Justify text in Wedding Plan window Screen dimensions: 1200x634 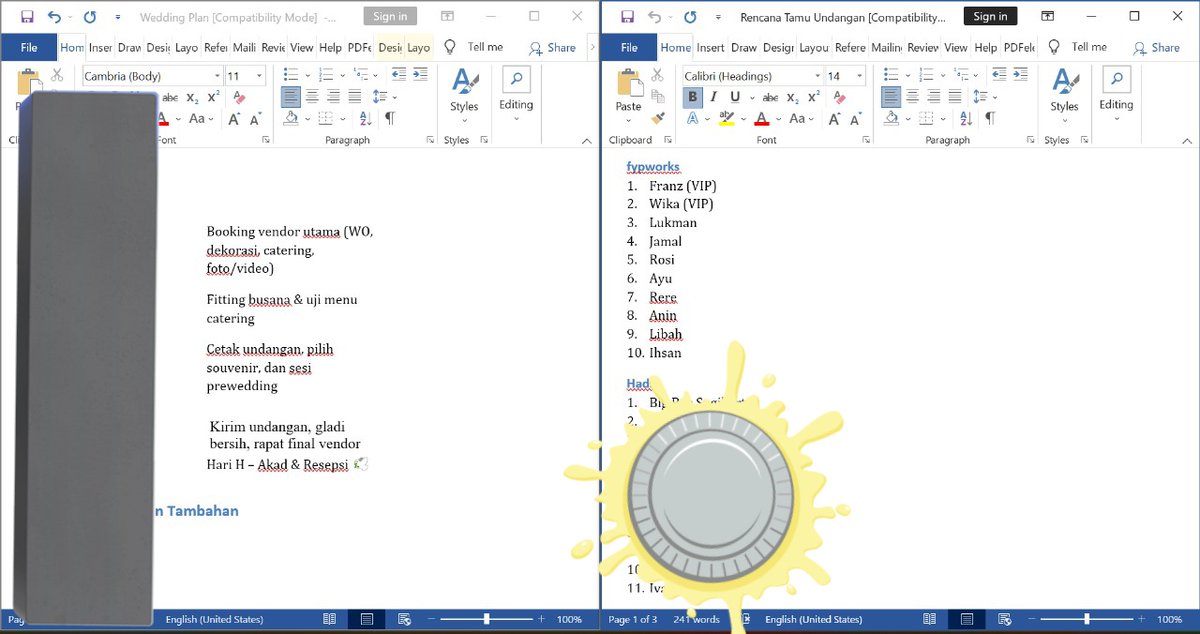pyautogui.click(x=354, y=97)
